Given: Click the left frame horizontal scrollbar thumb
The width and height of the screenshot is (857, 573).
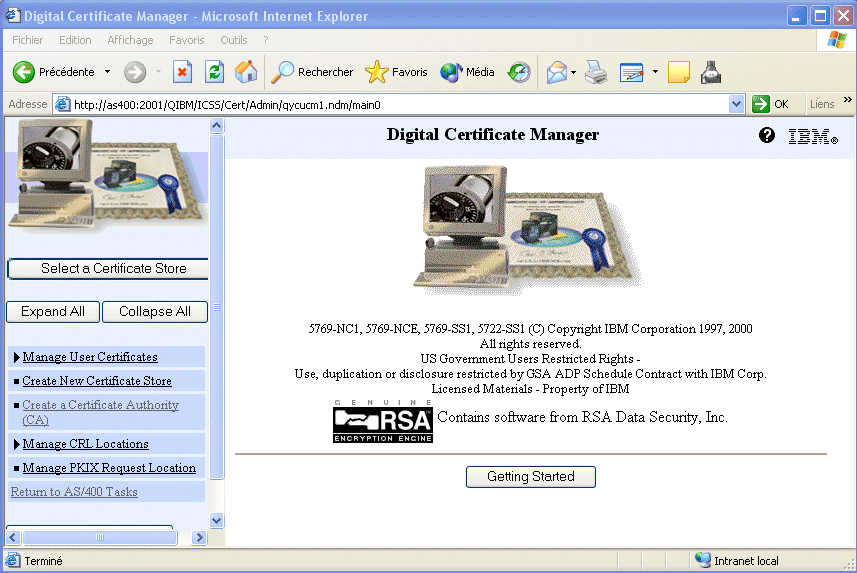Looking at the screenshot, I should coord(99,537).
